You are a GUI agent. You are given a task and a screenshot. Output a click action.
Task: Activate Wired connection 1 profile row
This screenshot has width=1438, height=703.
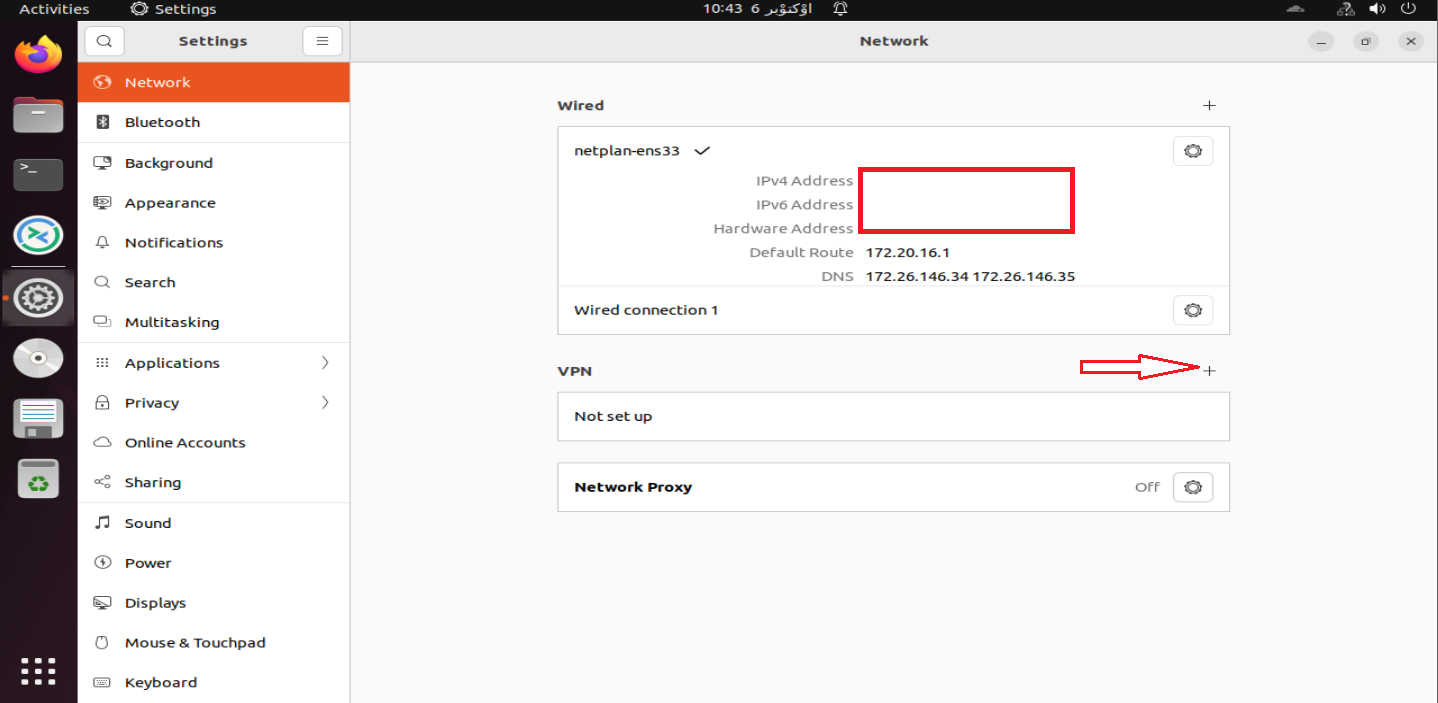coord(646,310)
